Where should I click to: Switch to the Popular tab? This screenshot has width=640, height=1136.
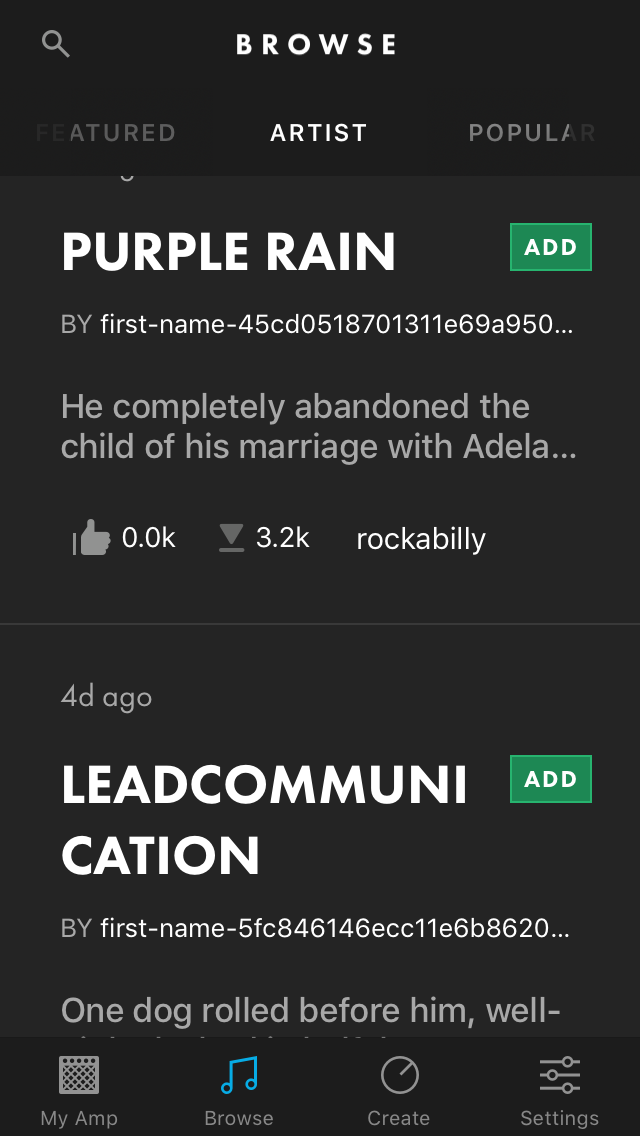(x=531, y=133)
